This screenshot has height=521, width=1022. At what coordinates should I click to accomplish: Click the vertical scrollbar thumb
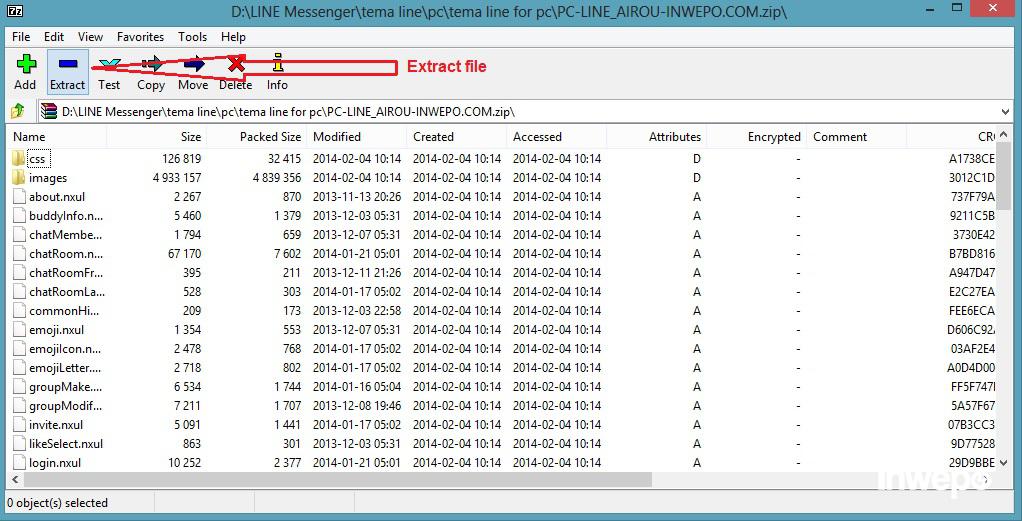click(x=1004, y=176)
